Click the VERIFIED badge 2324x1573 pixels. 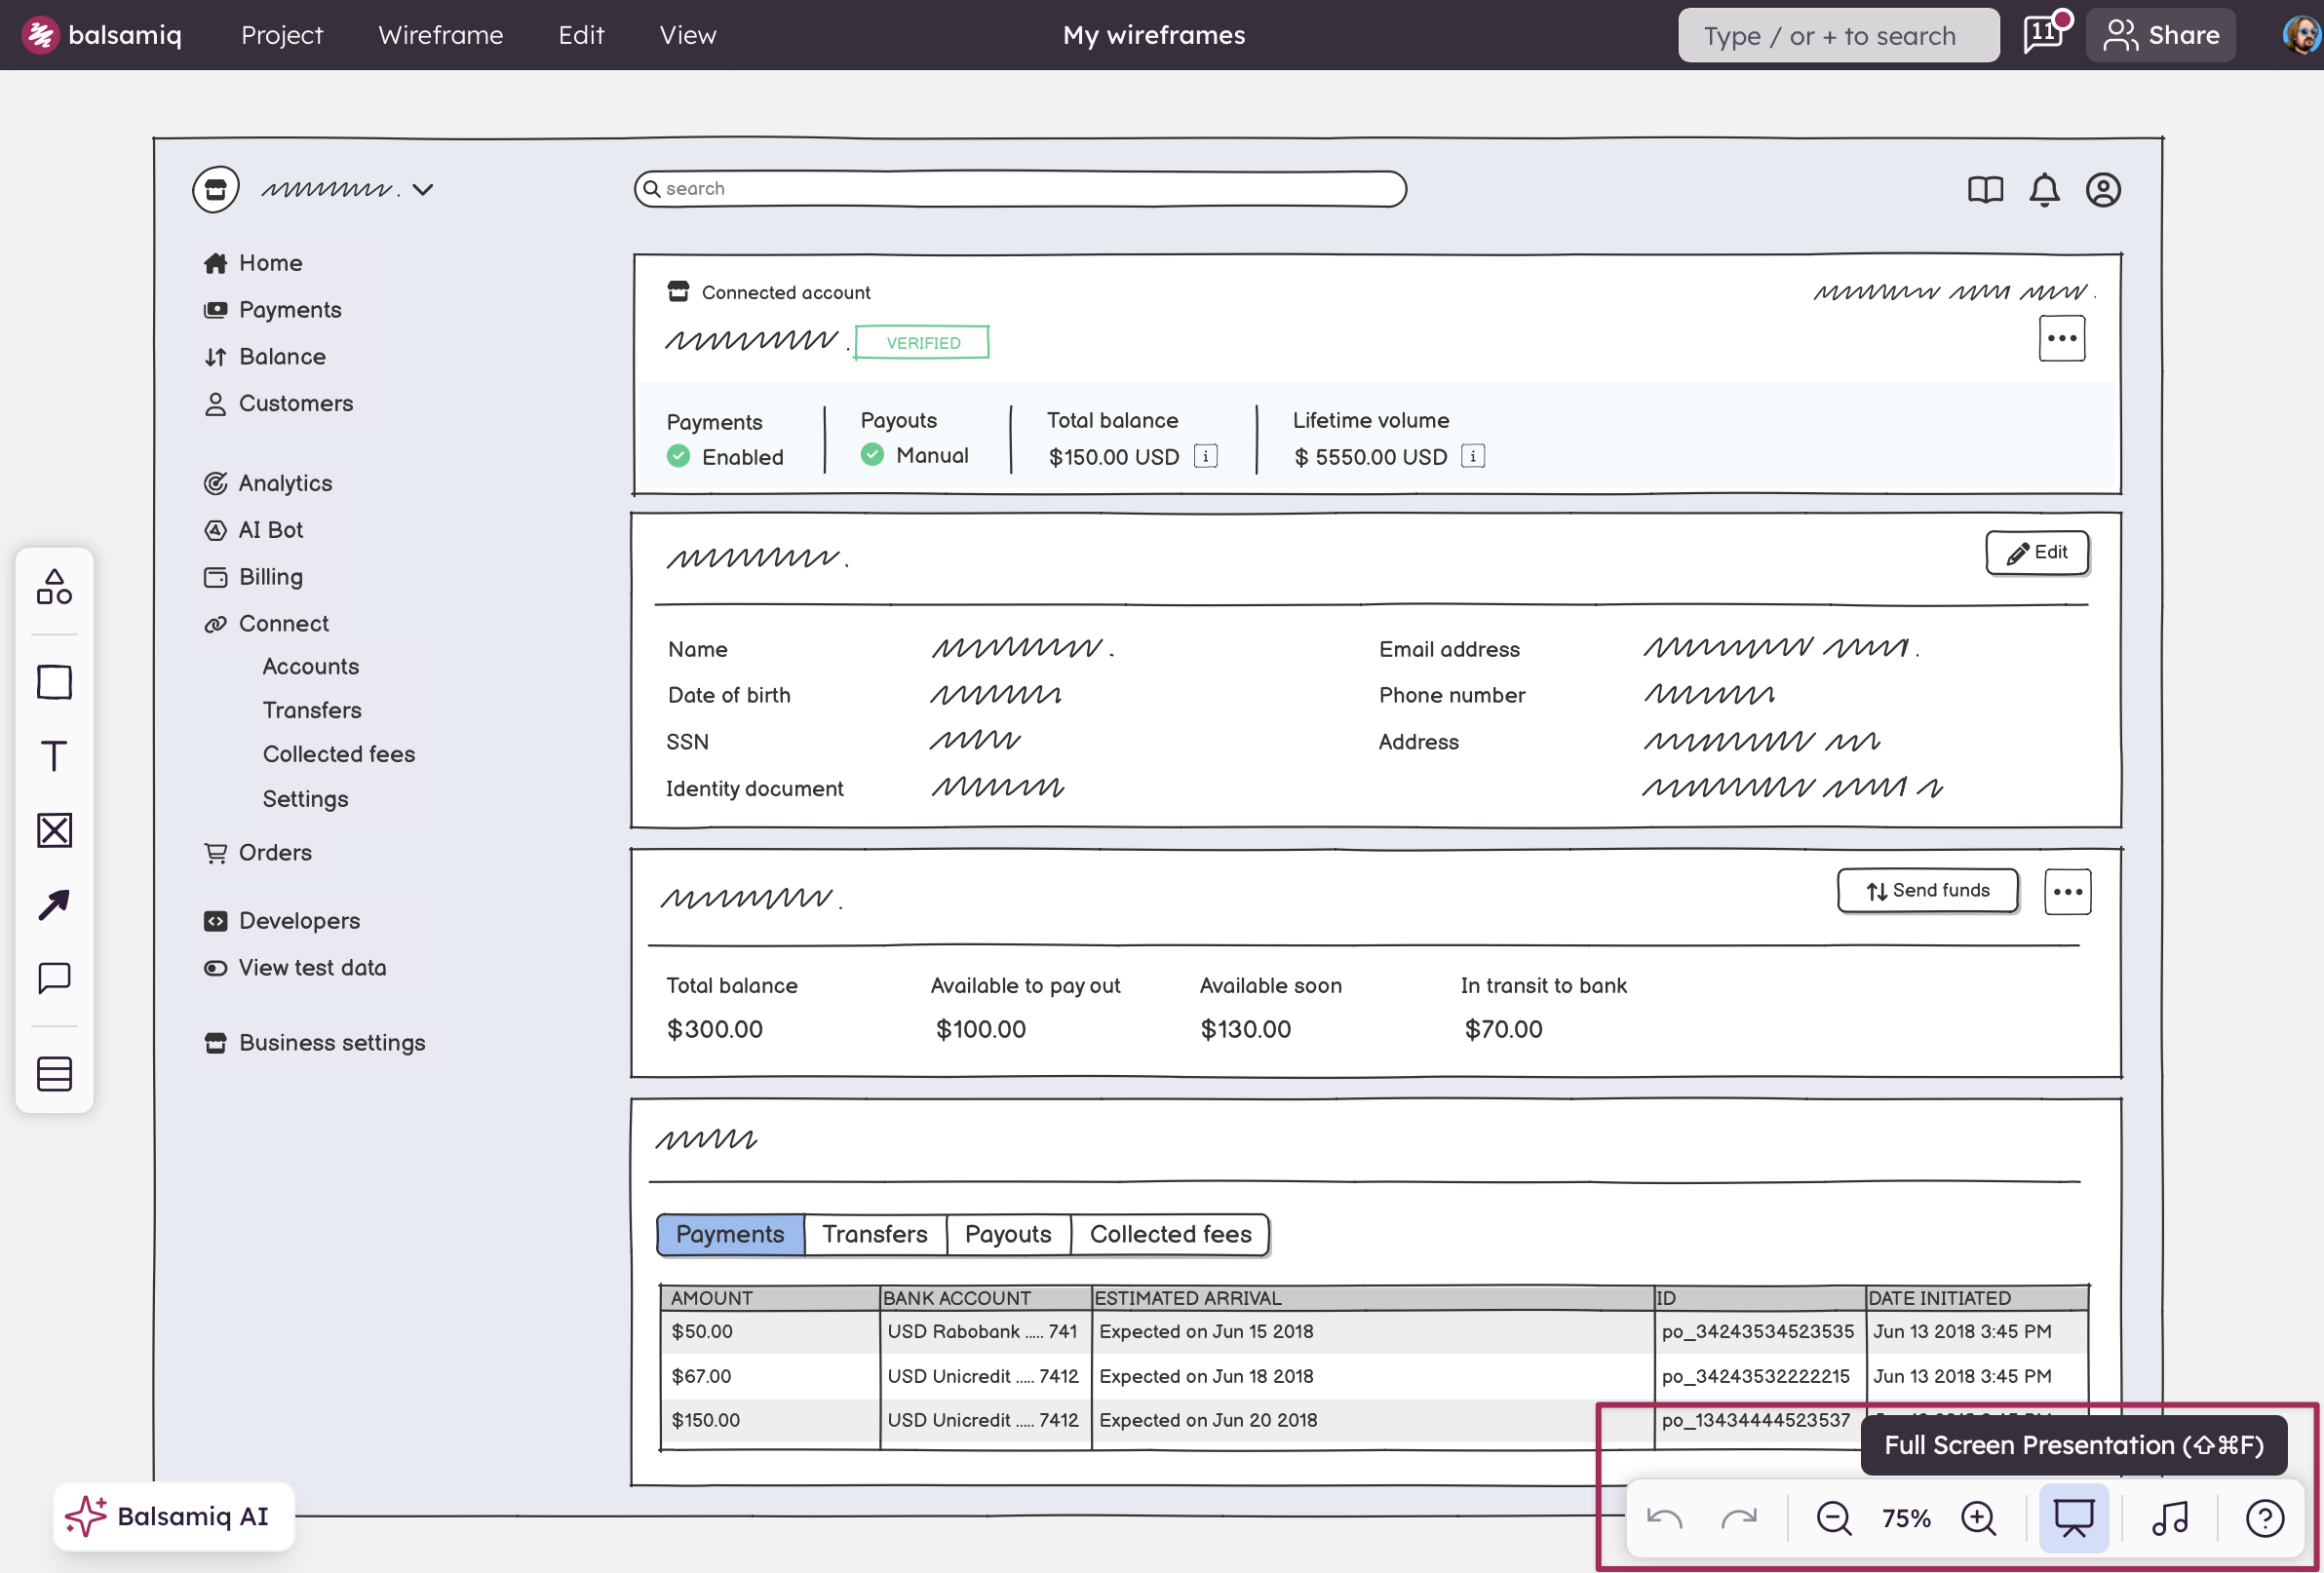pyautogui.click(x=922, y=342)
